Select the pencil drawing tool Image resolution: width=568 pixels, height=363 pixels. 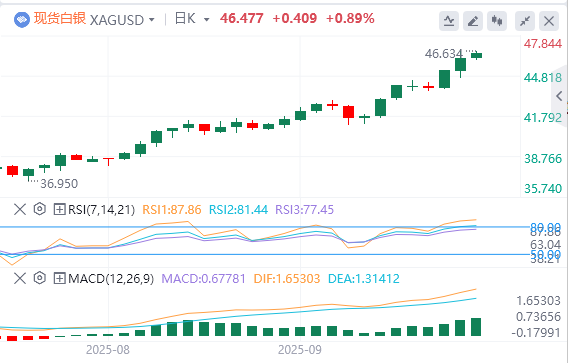(x=473, y=21)
